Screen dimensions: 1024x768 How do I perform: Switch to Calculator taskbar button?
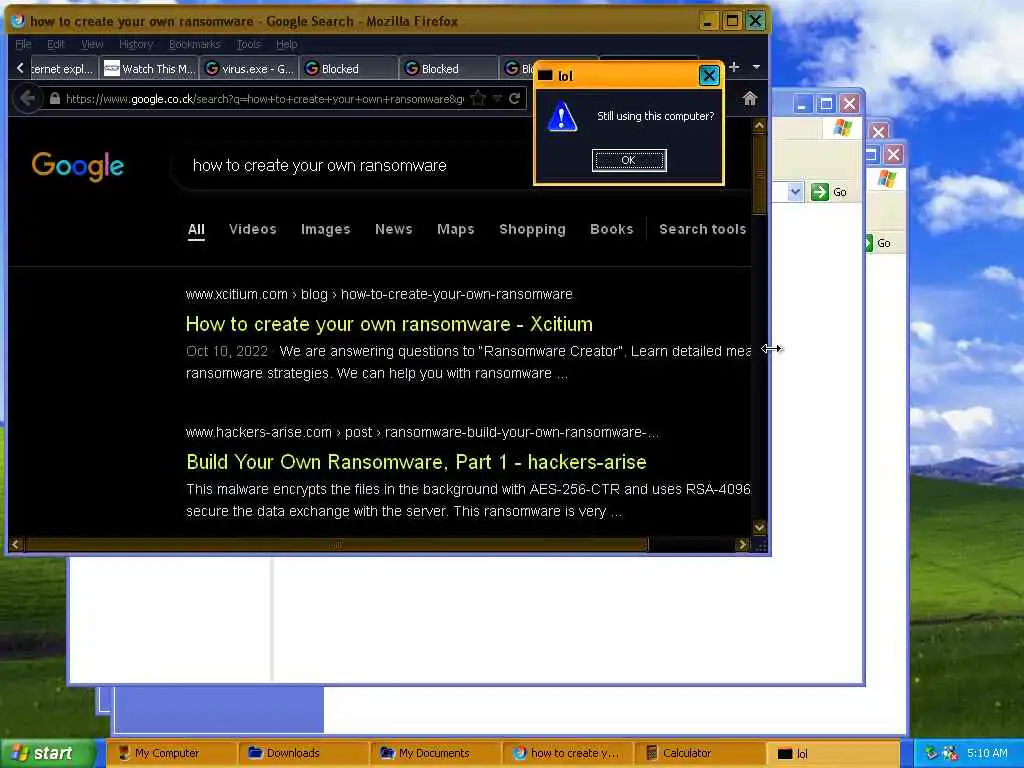[699, 753]
